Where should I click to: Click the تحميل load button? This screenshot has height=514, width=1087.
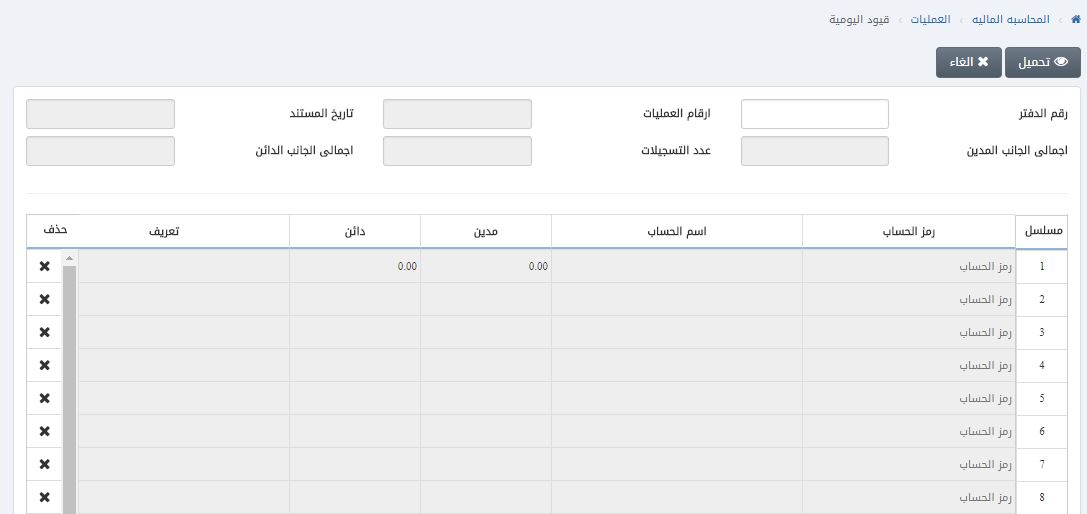tap(1042, 62)
